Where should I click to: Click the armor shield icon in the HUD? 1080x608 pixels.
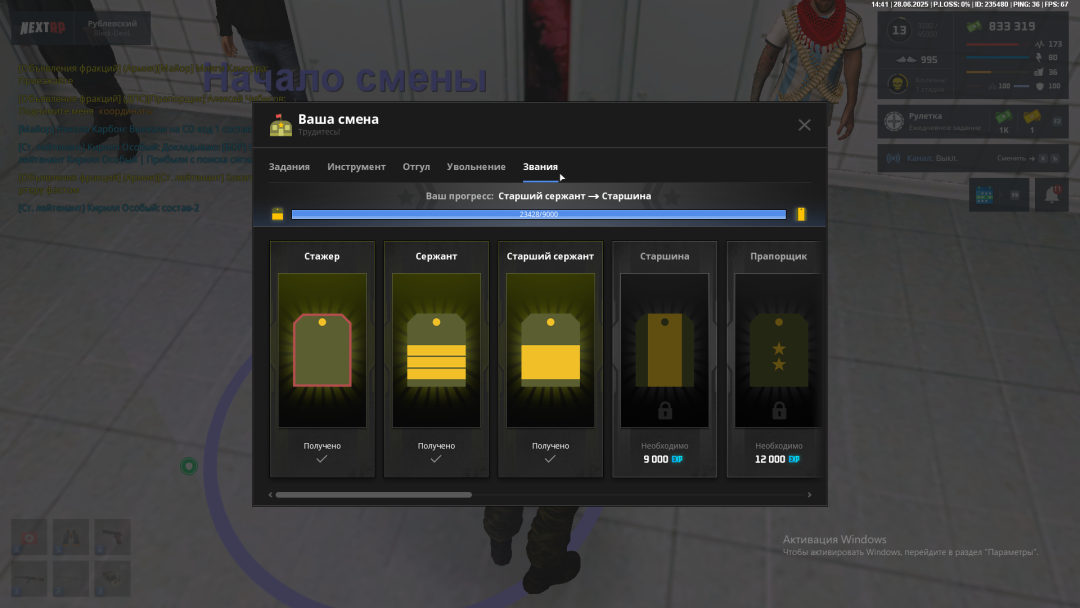coord(1040,86)
